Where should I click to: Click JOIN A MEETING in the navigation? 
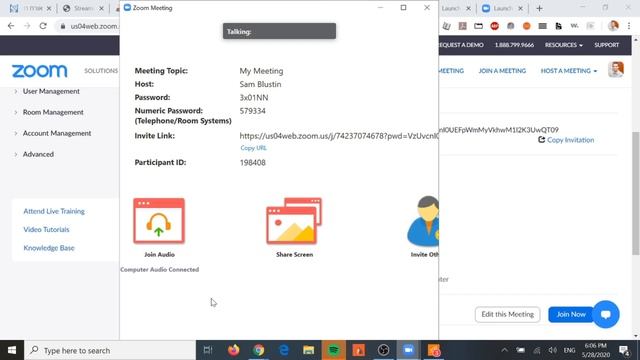click(502, 71)
